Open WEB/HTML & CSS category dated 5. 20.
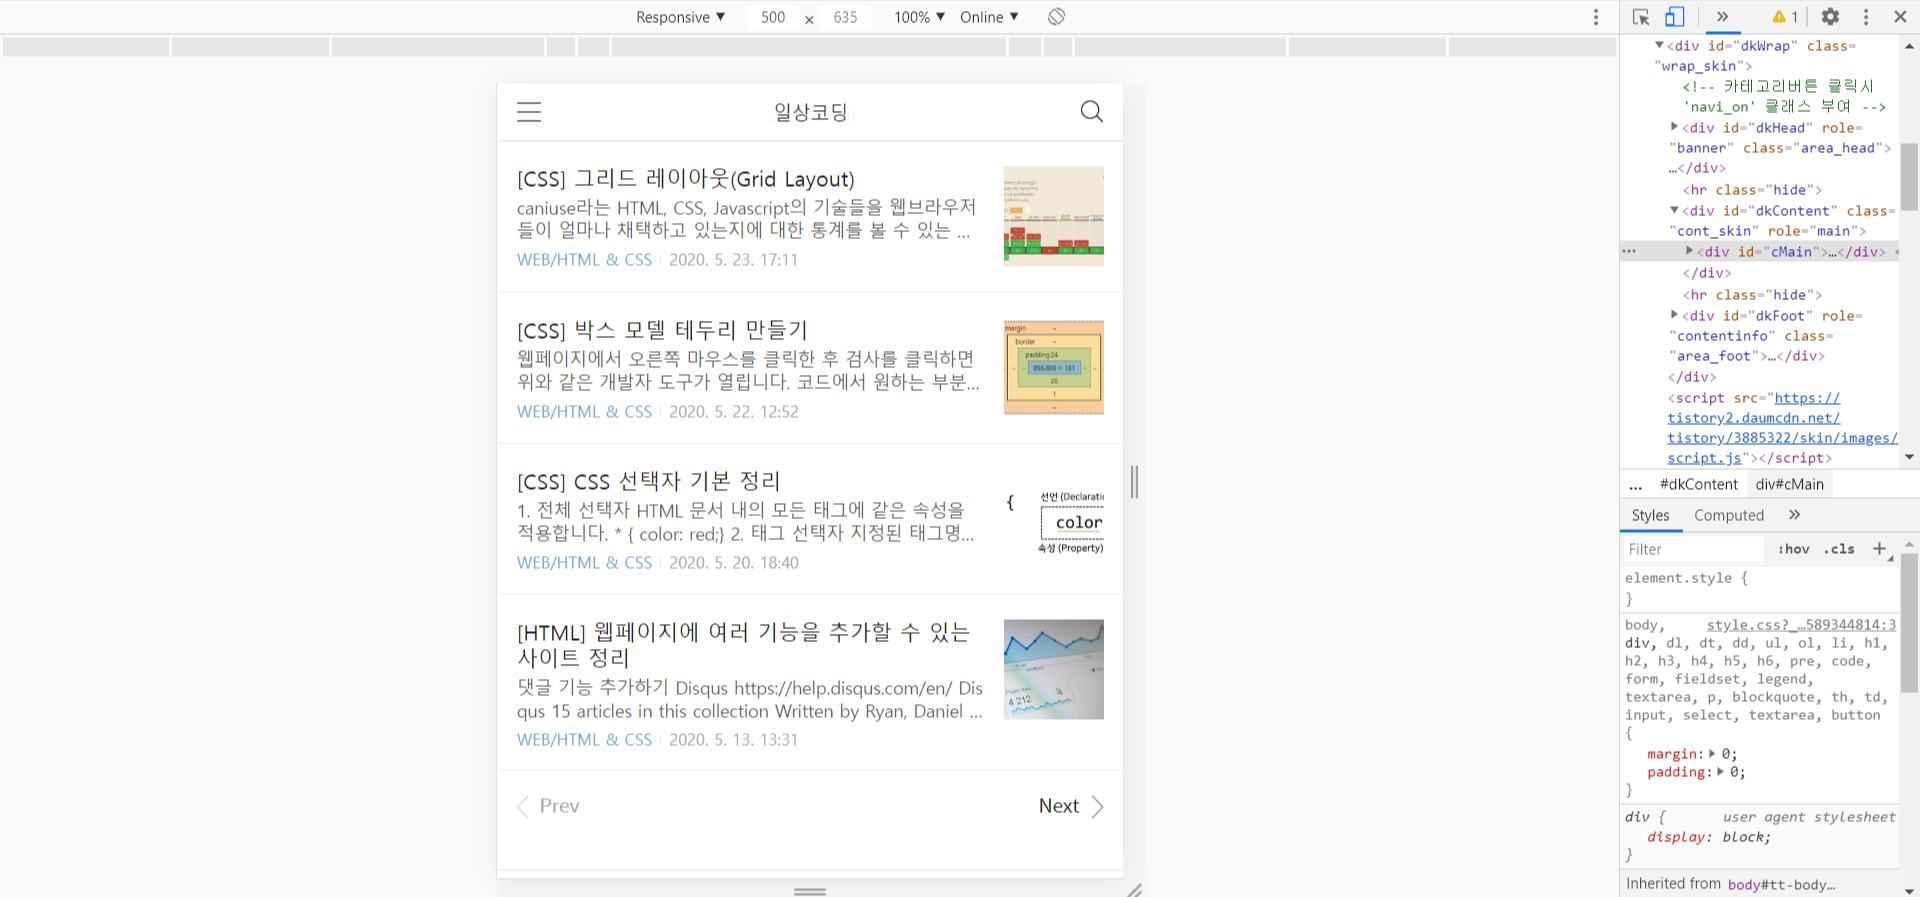This screenshot has height=897, width=1920. point(584,562)
